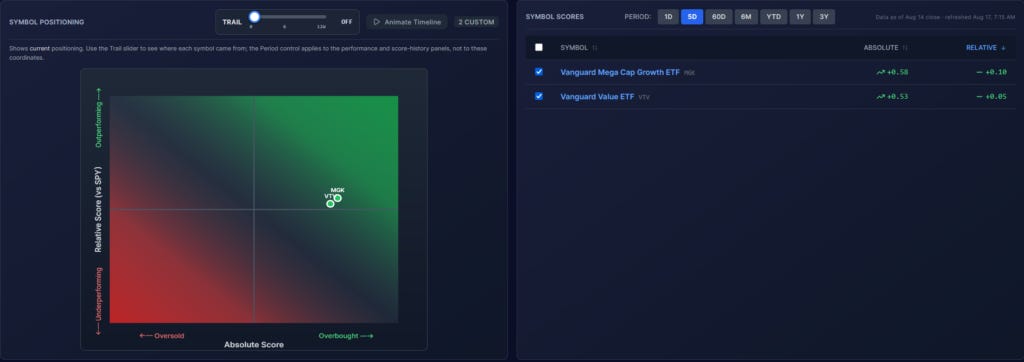Image resolution: width=1024 pixels, height=362 pixels.
Task: Click the Oversold axis label
Action: click(x=161, y=336)
